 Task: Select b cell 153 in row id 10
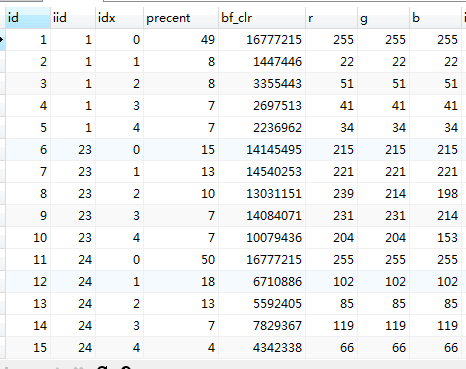point(435,238)
